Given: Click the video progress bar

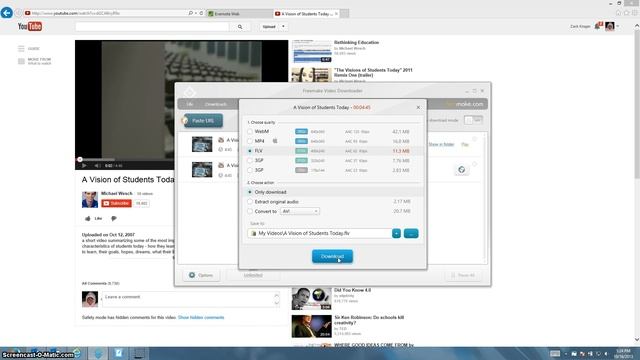Looking at the screenshot, I should [x=124, y=160].
